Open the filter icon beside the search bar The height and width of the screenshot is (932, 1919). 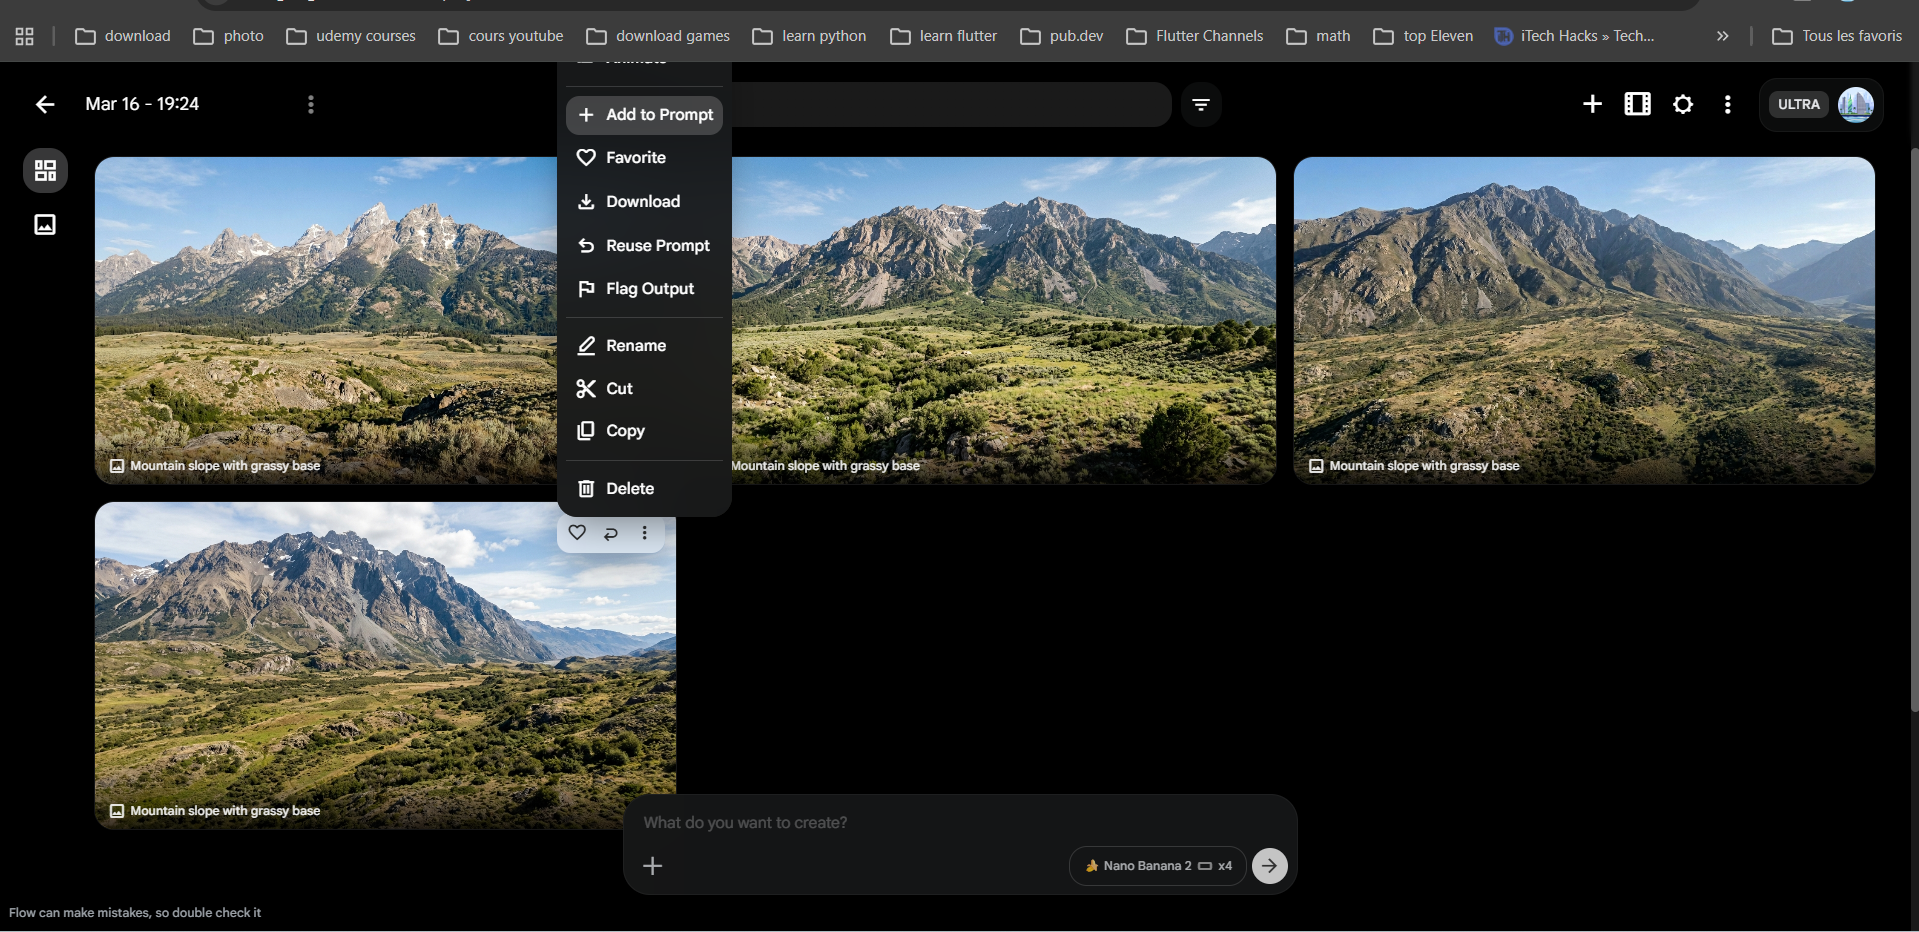tap(1201, 104)
